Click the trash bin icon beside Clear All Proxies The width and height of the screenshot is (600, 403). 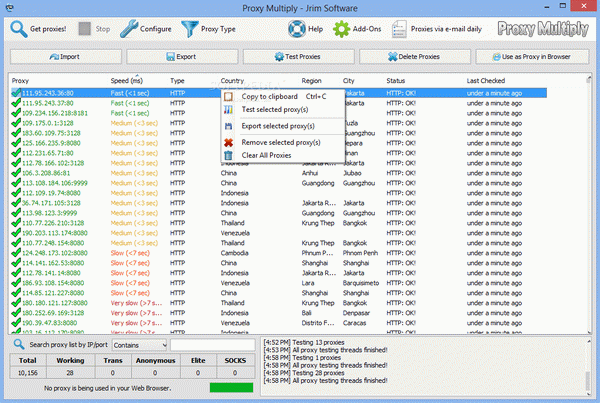[x=228, y=155]
